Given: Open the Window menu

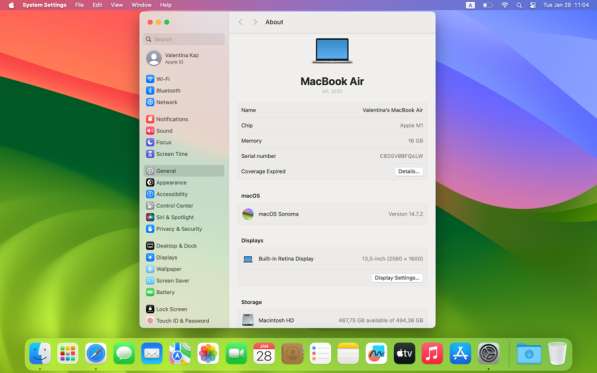Looking at the screenshot, I should click(x=141, y=5).
